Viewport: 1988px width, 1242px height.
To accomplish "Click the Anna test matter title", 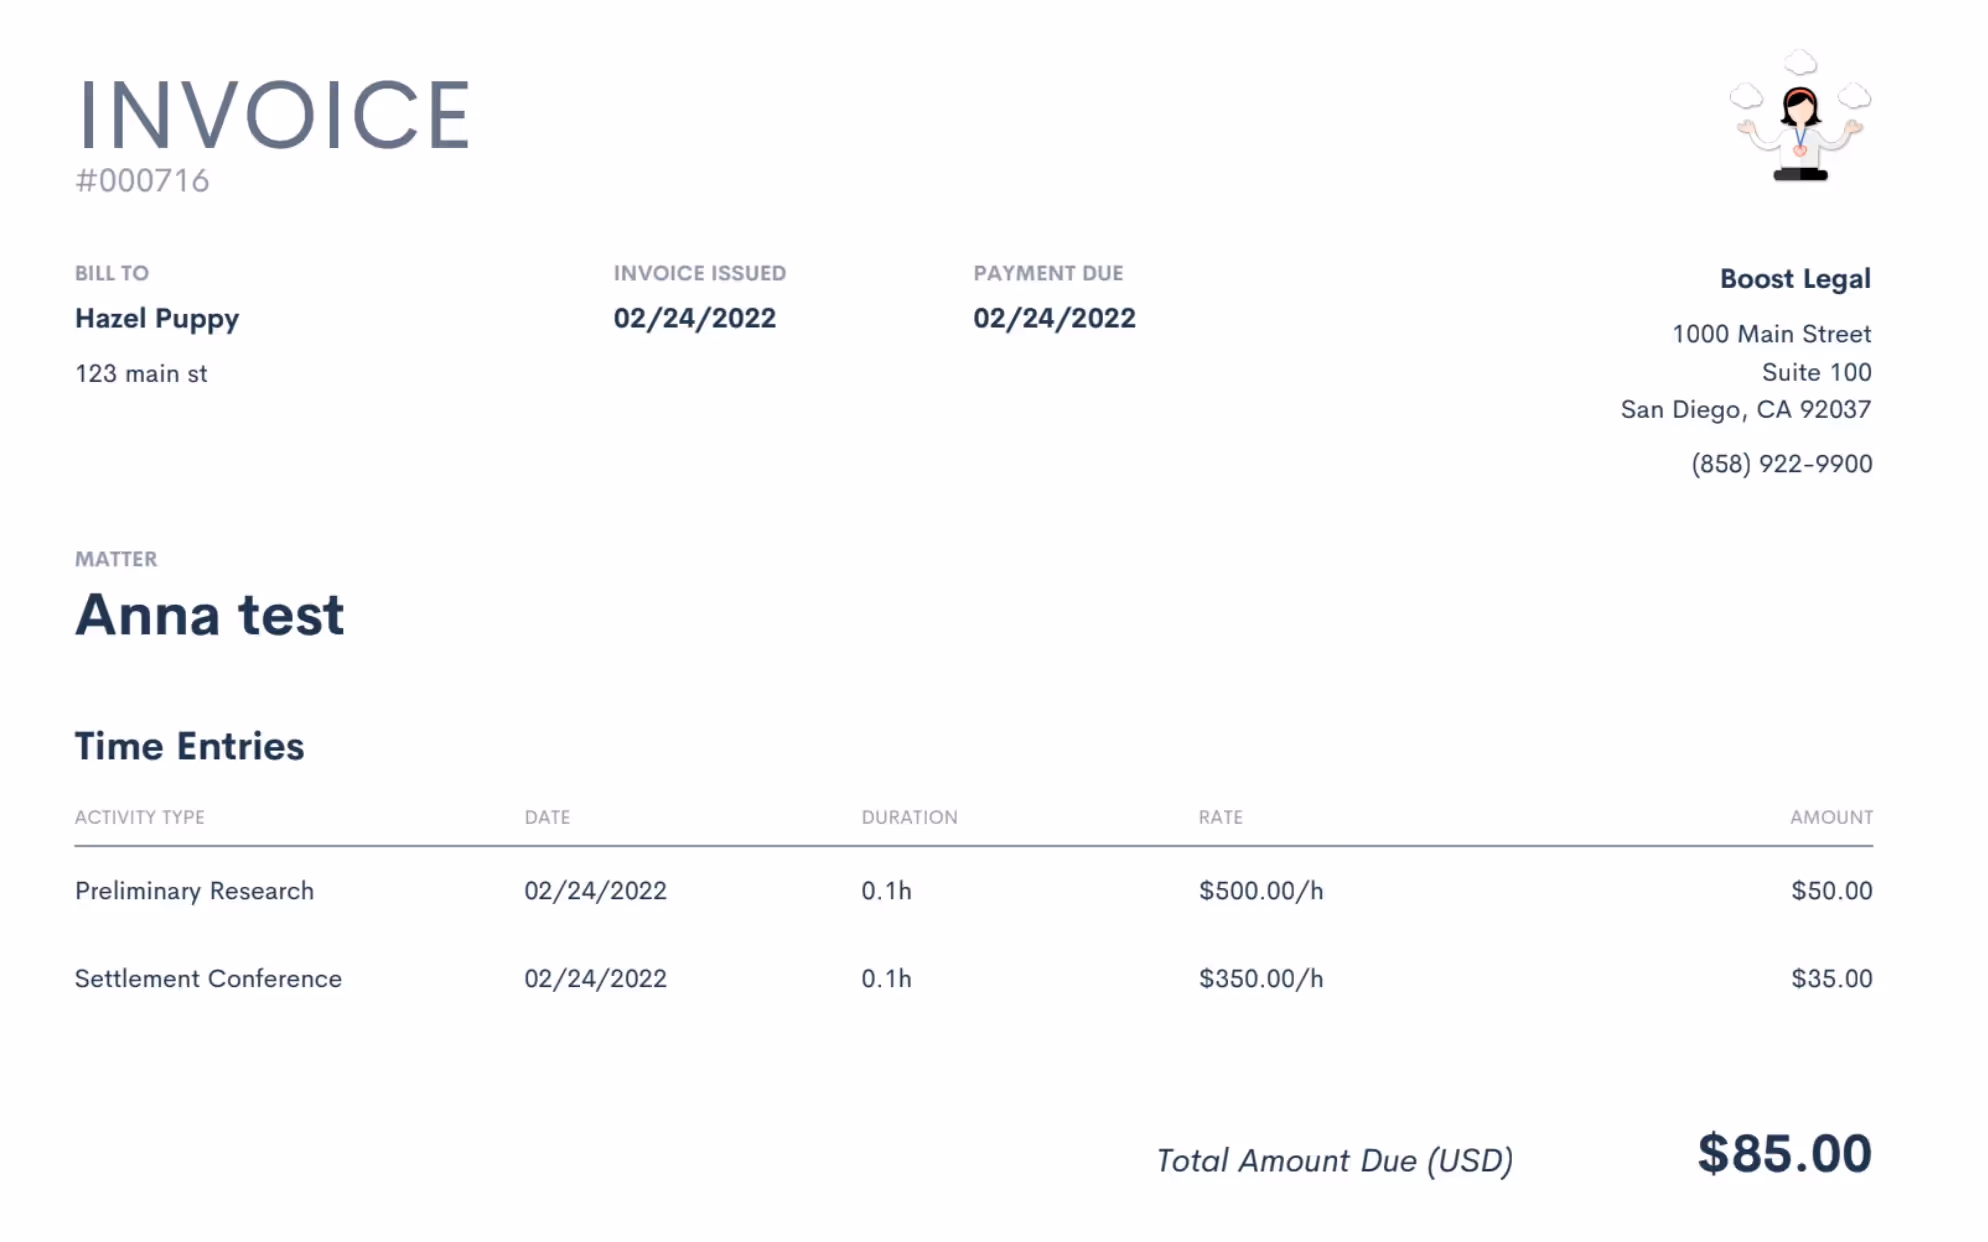I will coord(210,614).
